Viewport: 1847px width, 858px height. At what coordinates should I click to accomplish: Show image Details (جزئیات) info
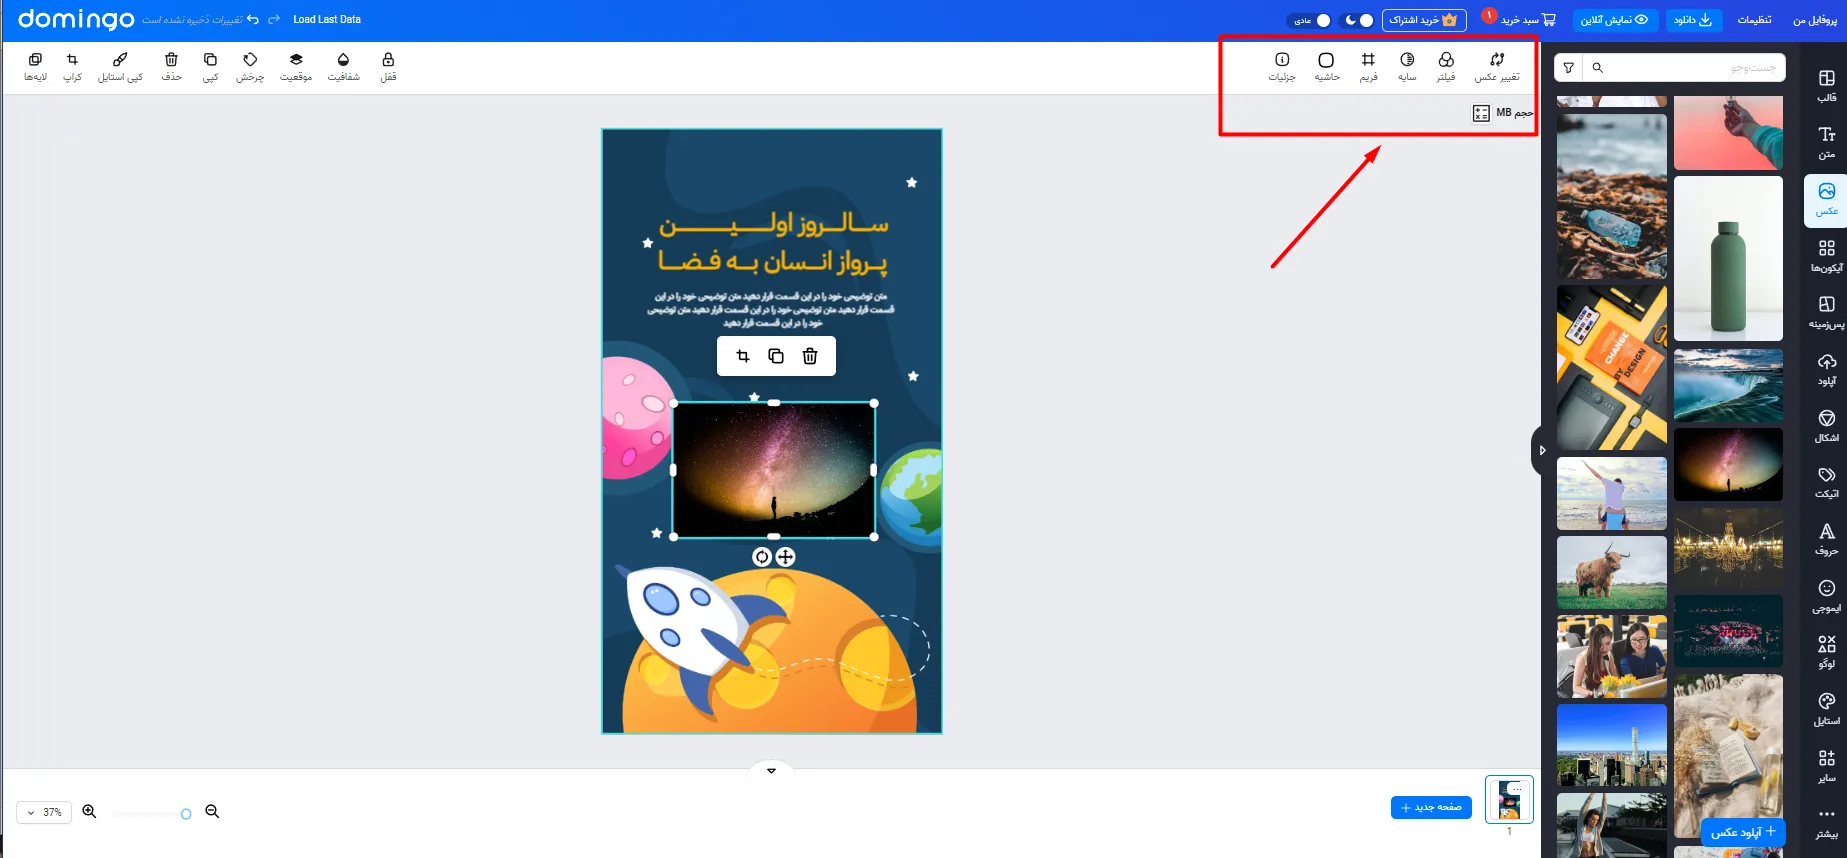point(1282,67)
